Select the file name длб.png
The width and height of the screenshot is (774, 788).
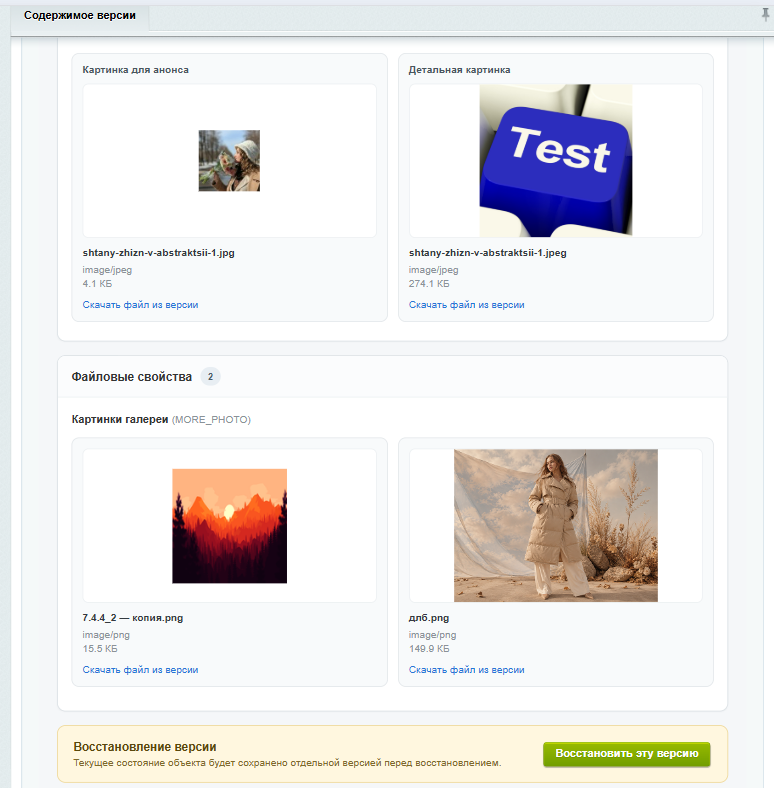tap(429, 618)
